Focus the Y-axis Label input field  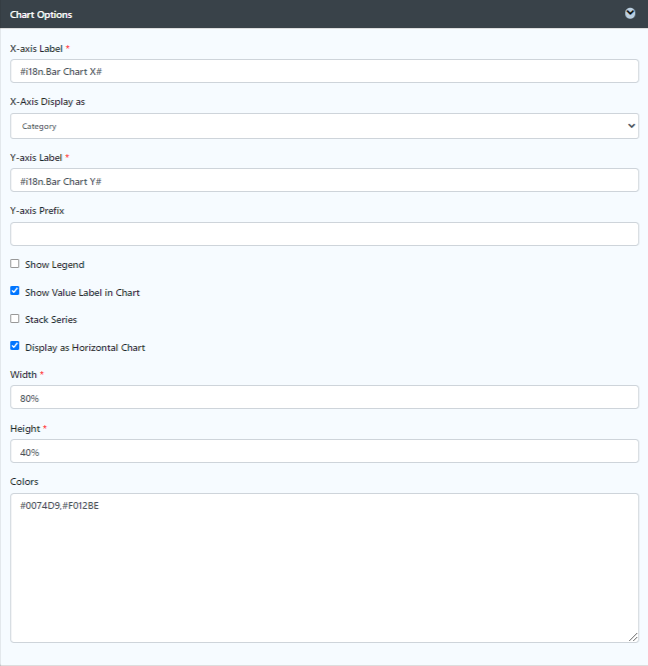coord(324,180)
